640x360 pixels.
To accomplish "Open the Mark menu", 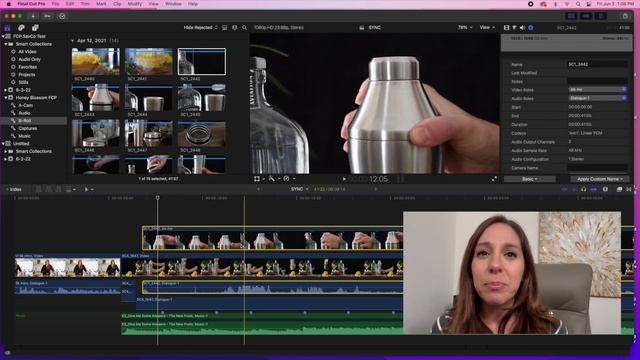I will pyautogui.click(x=101, y=4).
